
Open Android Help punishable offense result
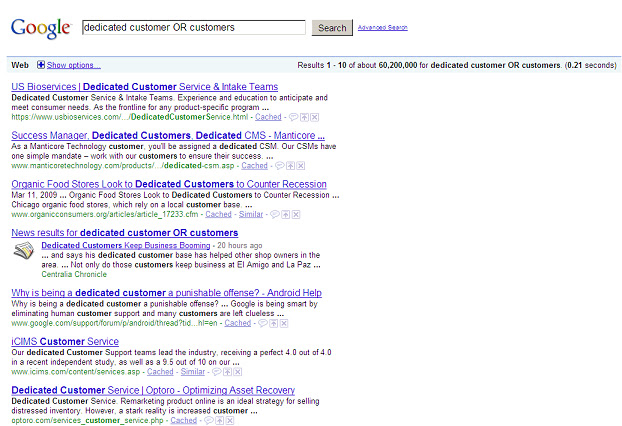click(166, 293)
